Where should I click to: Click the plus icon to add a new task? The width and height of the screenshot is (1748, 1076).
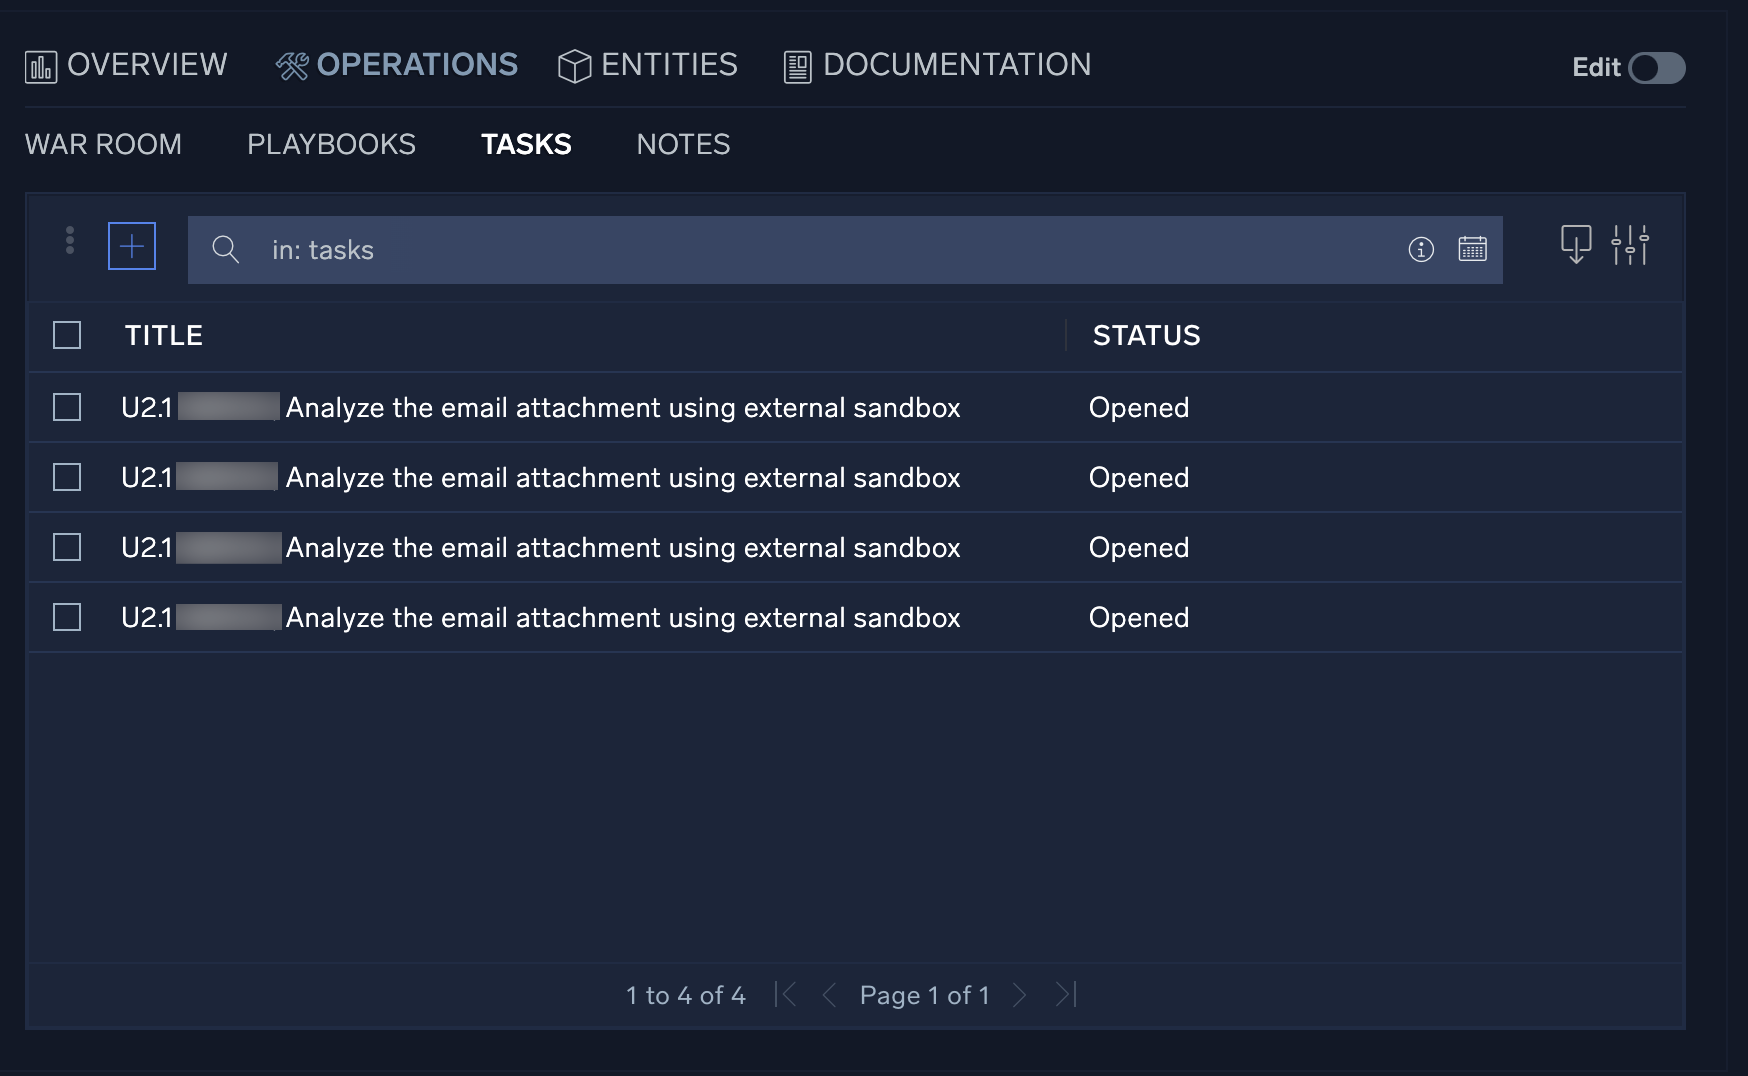(x=132, y=245)
